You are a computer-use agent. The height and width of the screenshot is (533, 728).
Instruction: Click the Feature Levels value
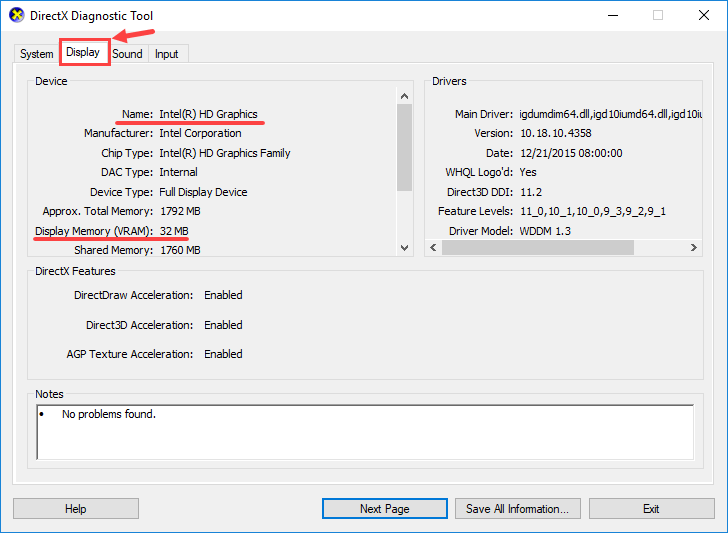pyautogui.click(x=593, y=211)
